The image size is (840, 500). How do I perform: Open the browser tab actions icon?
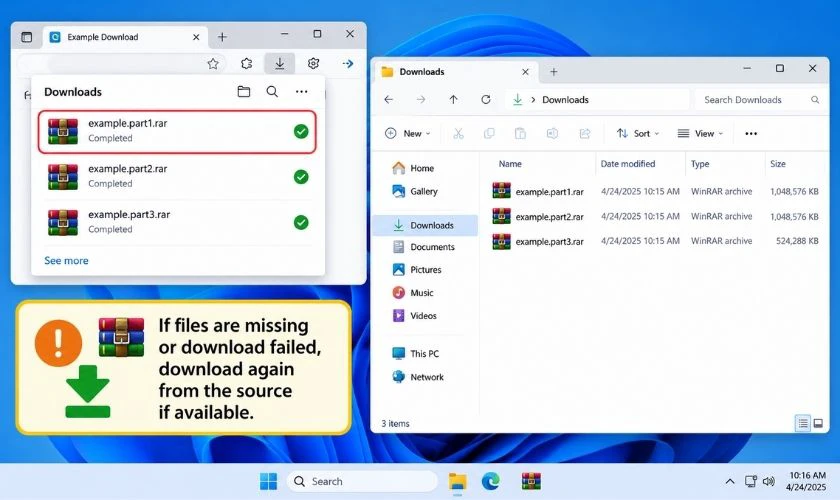pyautogui.click(x=26, y=37)
